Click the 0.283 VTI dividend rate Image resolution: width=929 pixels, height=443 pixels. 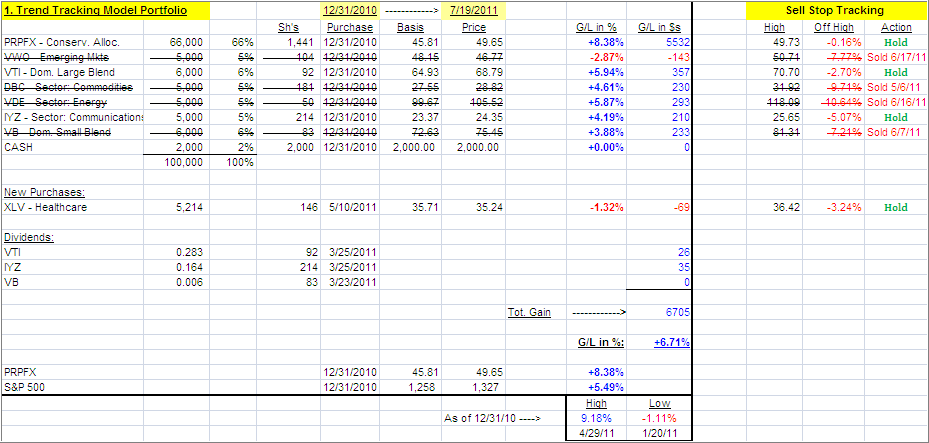point(190,252)
